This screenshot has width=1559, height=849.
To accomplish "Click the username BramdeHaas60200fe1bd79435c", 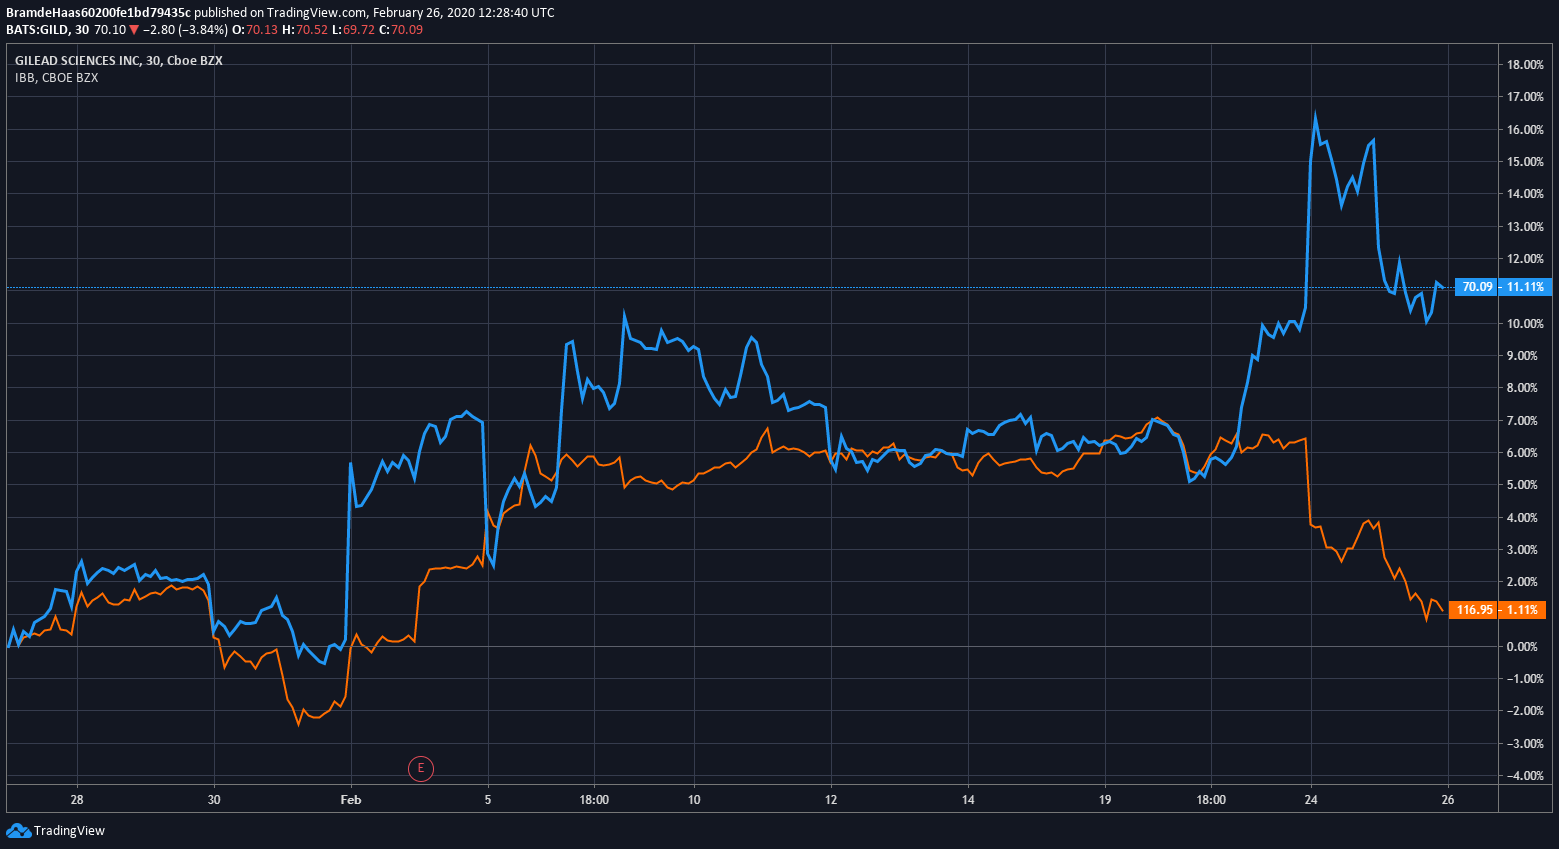I will tap(98, 13).
